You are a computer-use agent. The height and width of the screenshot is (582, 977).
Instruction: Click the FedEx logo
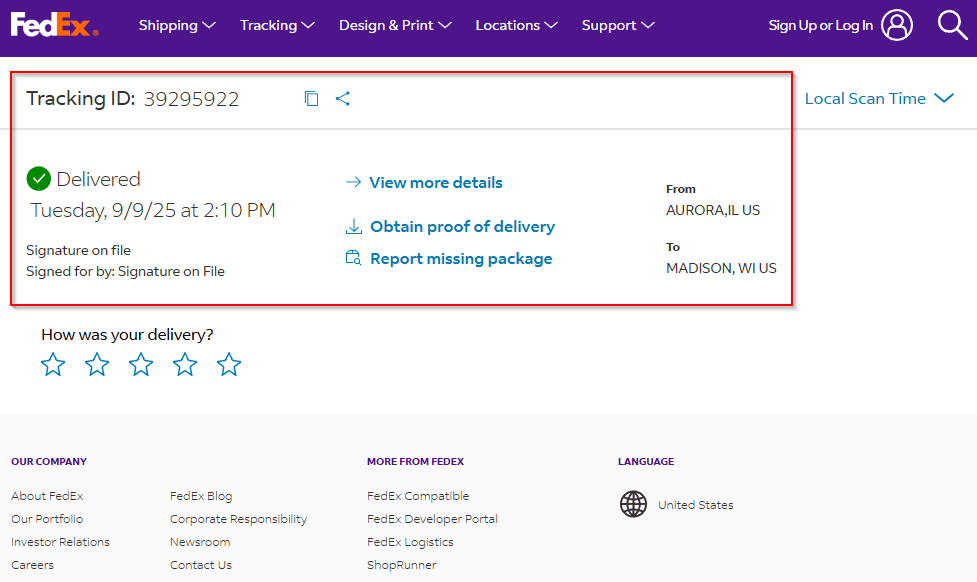(x=54, y=25)
